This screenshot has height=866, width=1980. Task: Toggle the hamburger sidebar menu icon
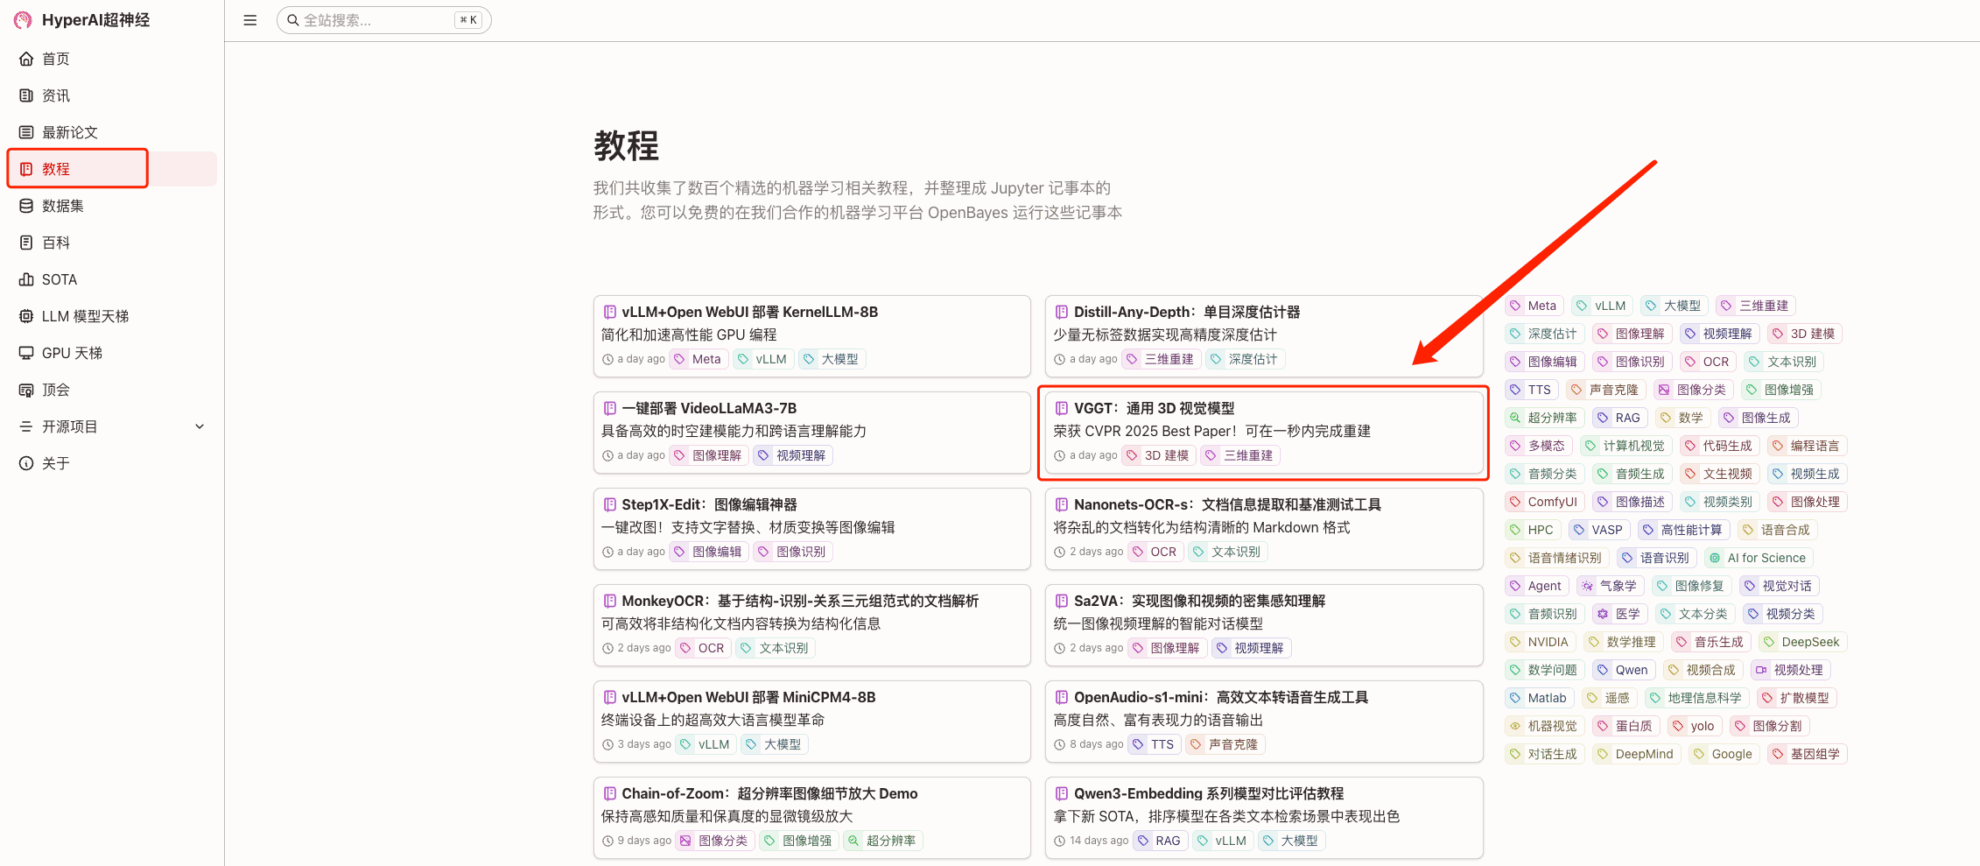pos(250,20)
